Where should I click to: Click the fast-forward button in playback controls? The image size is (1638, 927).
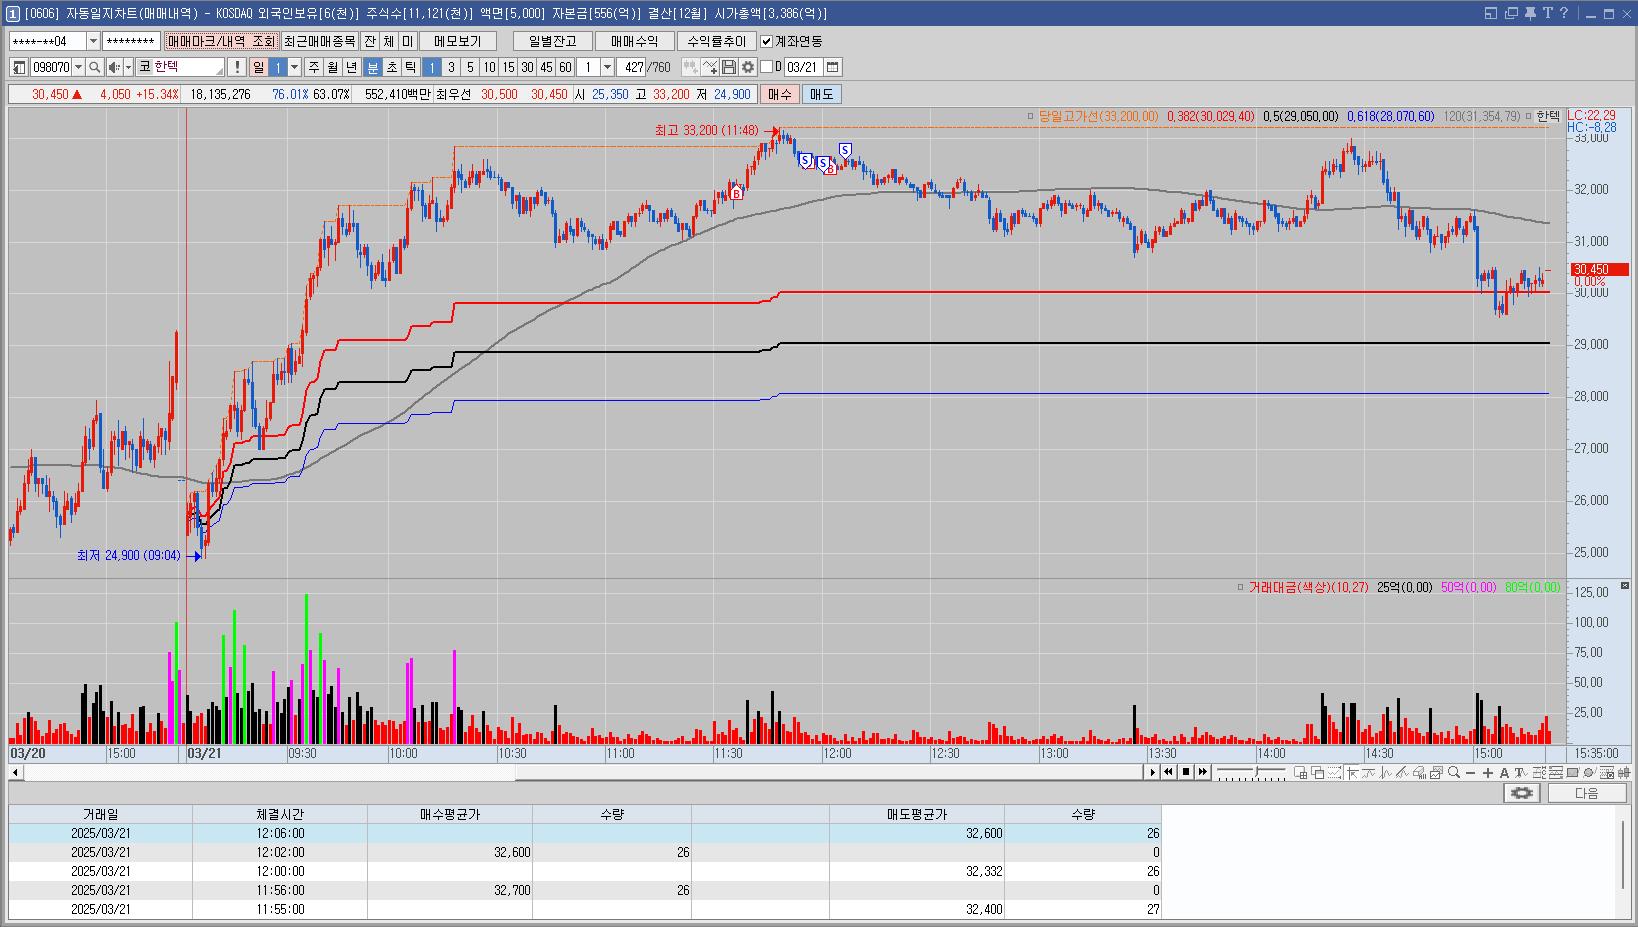click(1203, 772)
